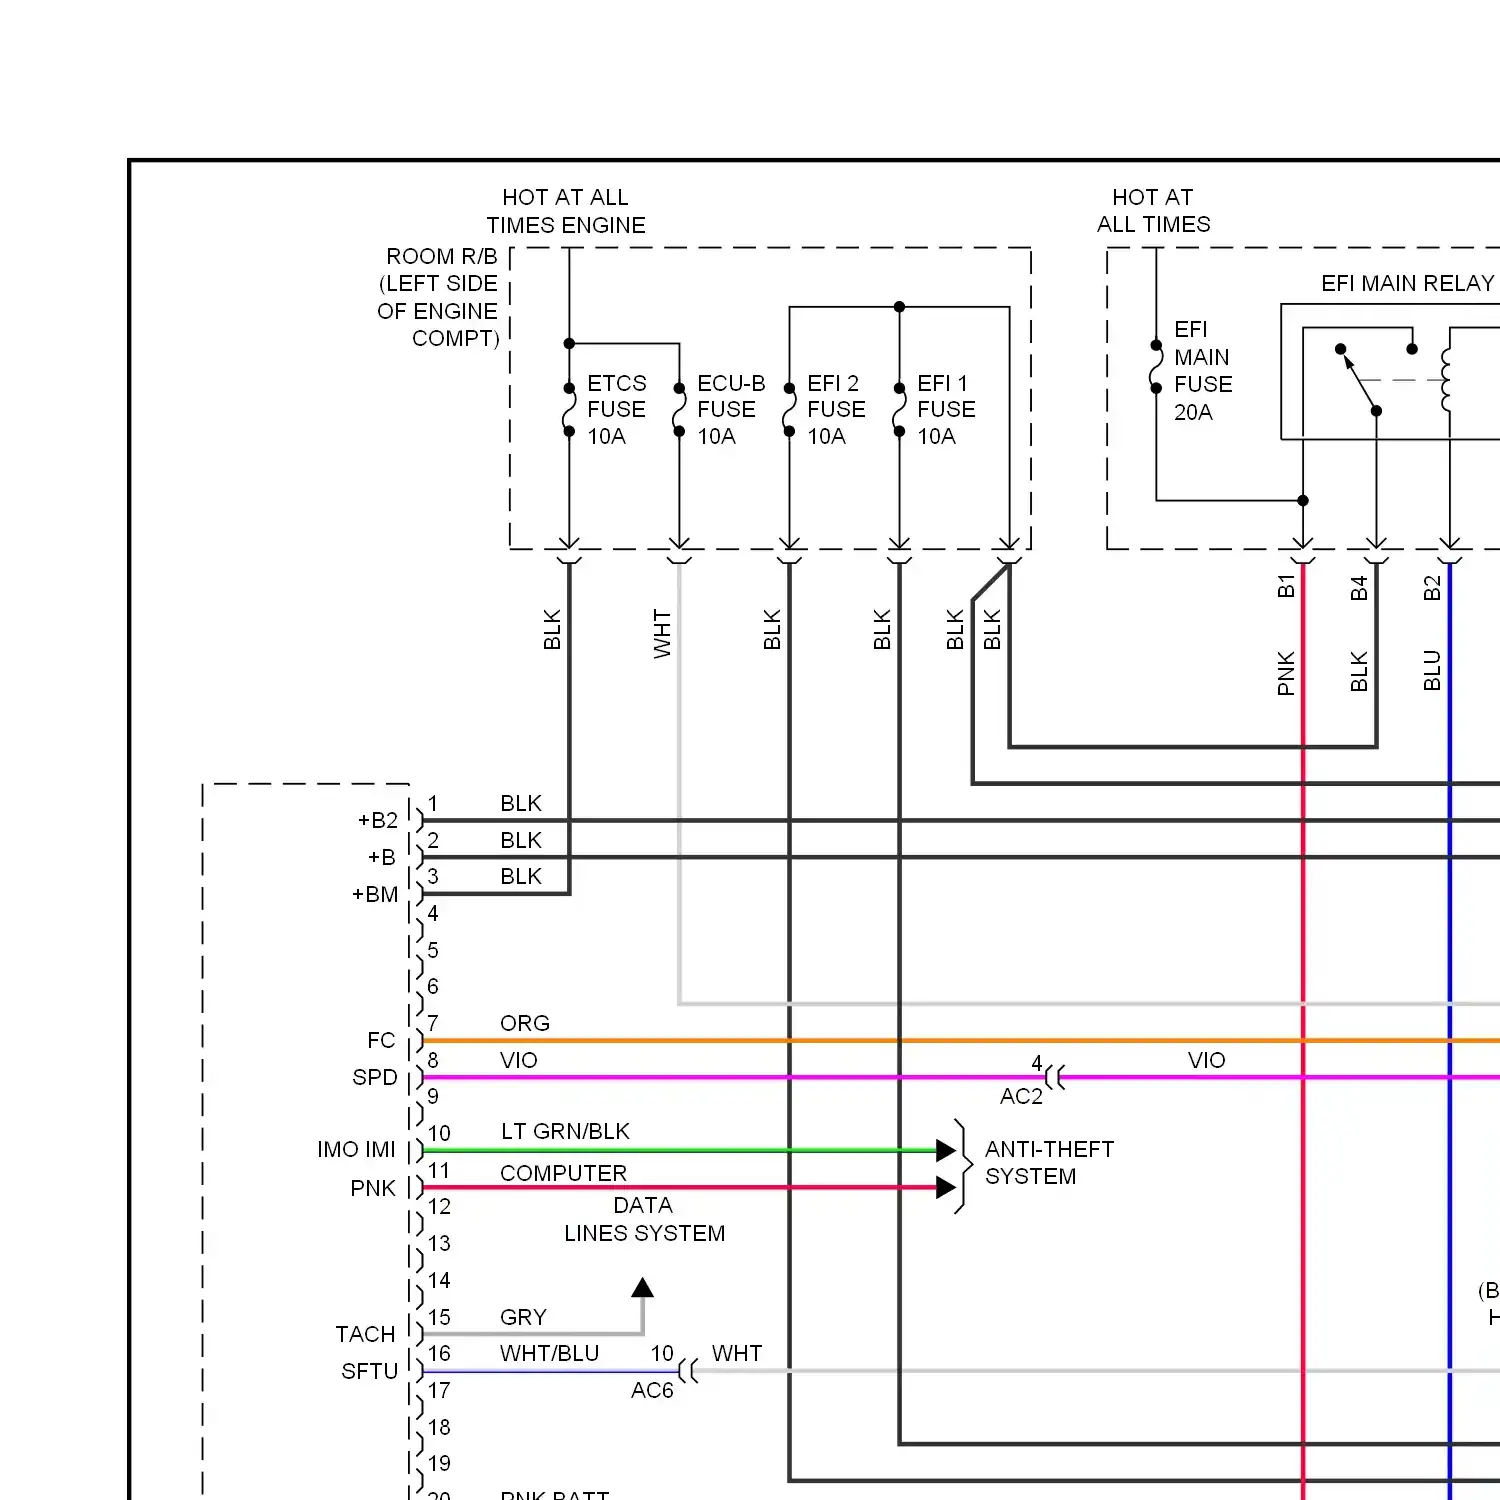
Task: Click the "EFI MAIN FUSE 20A" label
Action: click(1203, 370)
